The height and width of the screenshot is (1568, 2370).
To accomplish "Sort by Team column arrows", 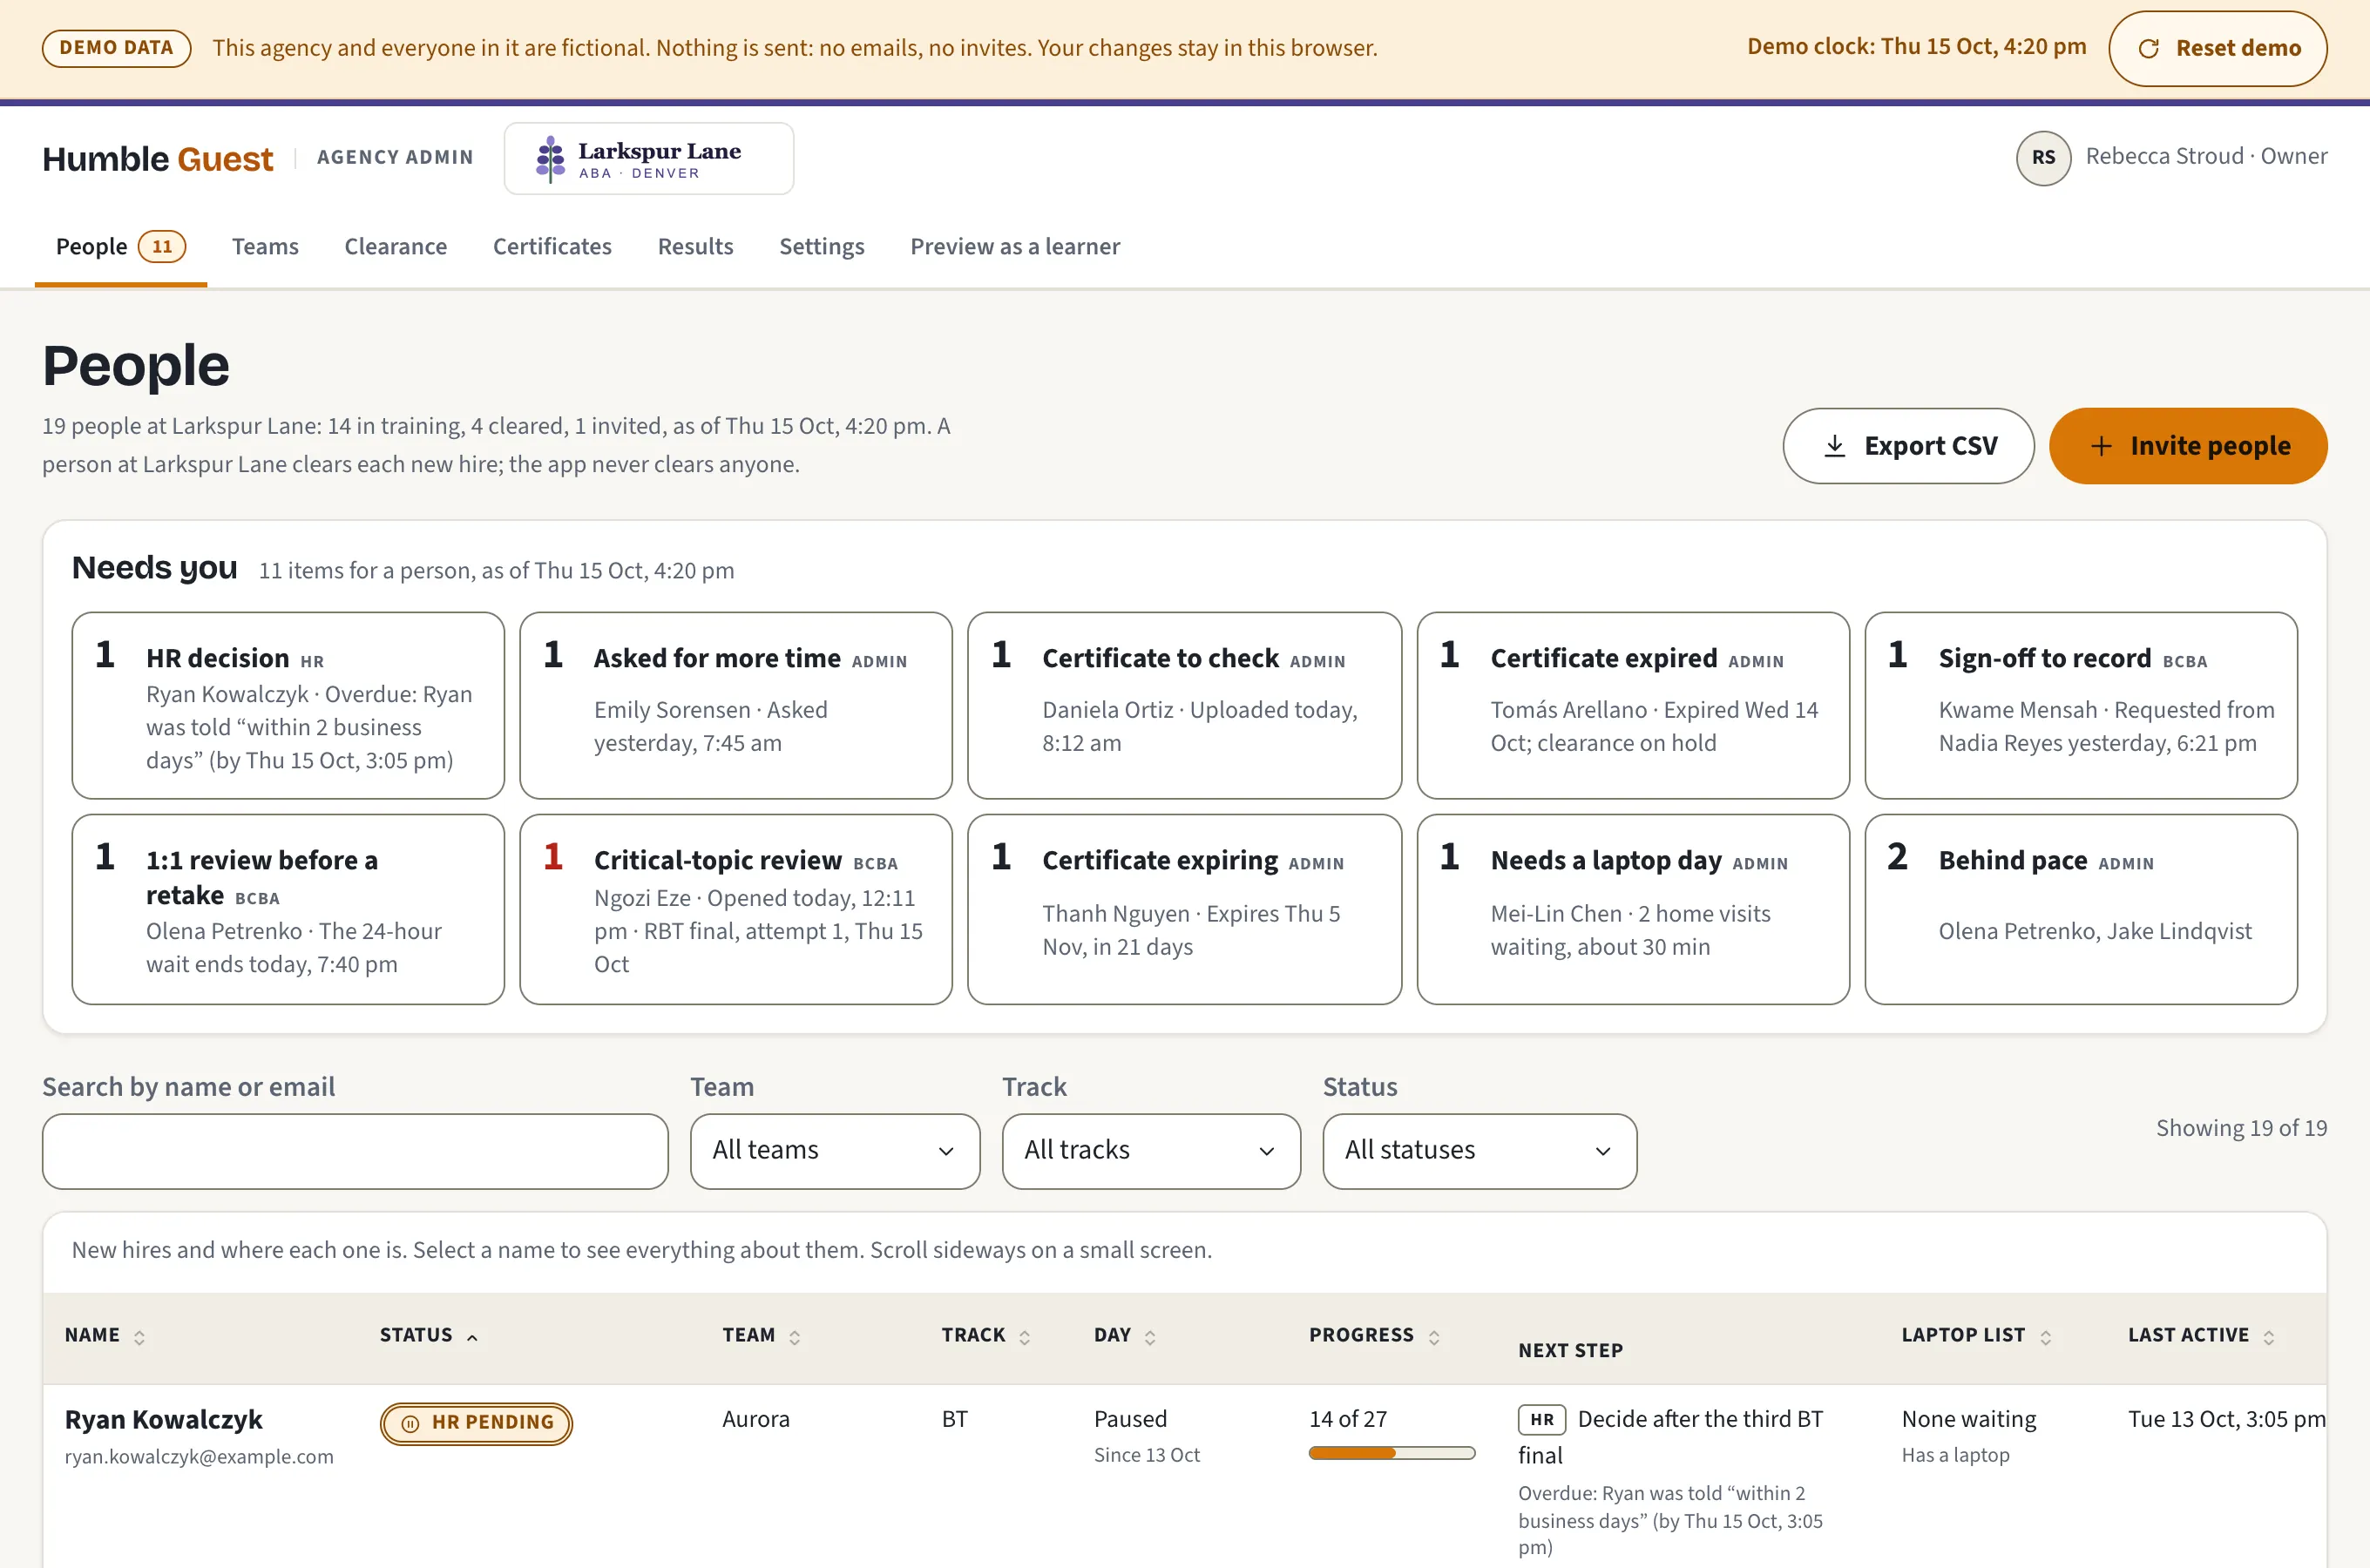I will click(794, 1337).
